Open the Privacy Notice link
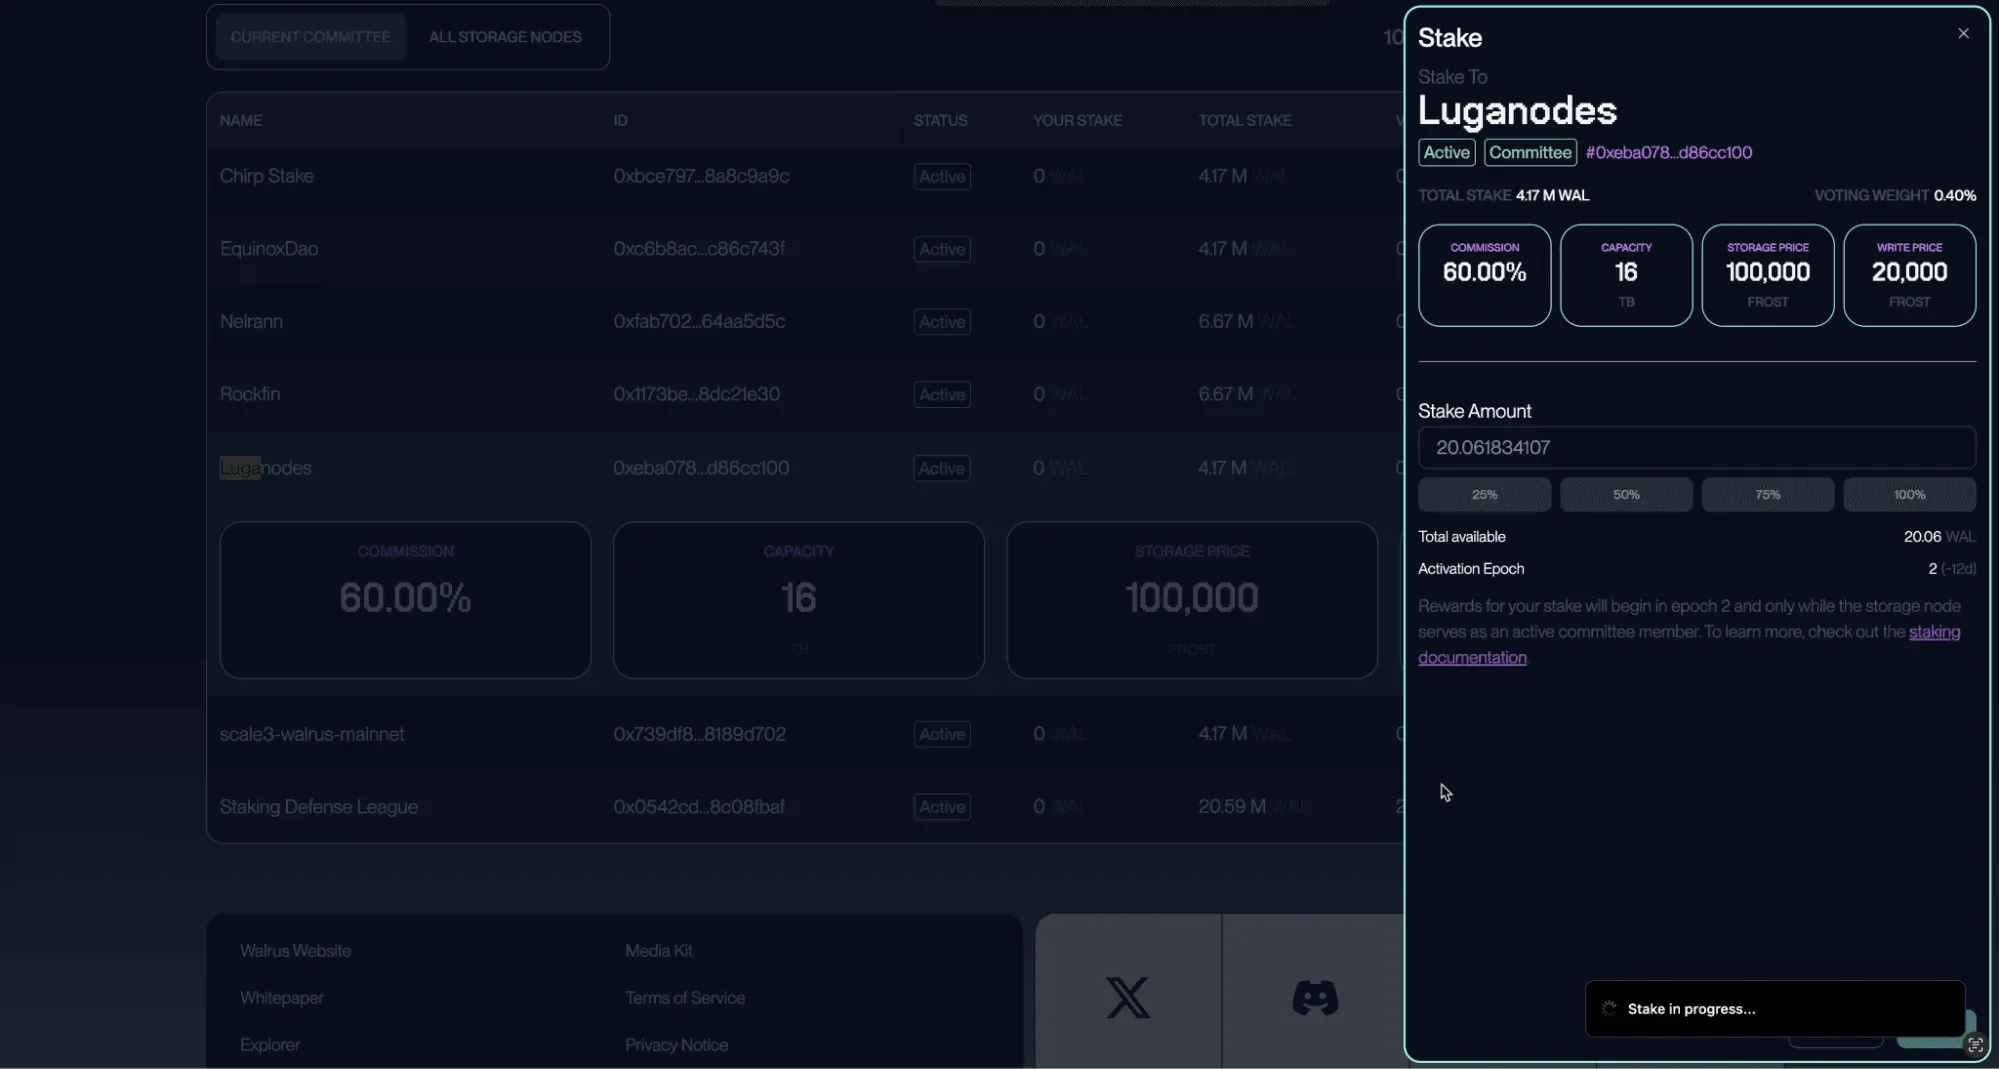The height and width of the screenshot is (1069, 1999). pyautogui.click(x=676, y=1045)
